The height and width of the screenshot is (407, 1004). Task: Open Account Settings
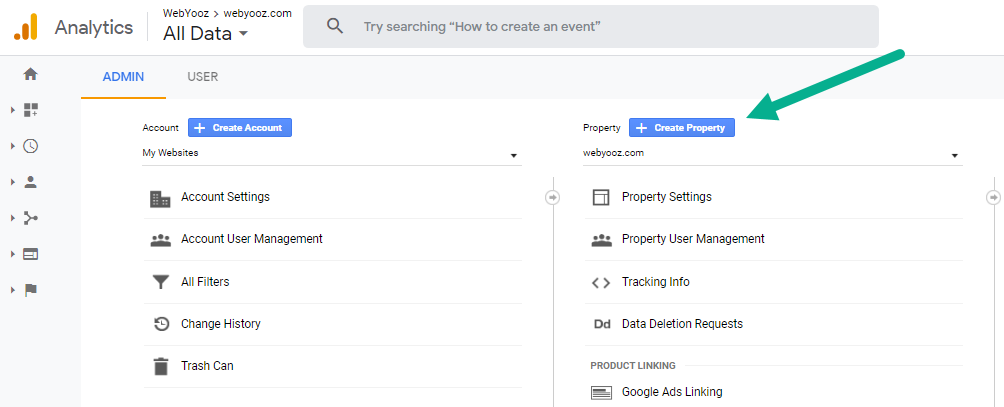[225, 197]
